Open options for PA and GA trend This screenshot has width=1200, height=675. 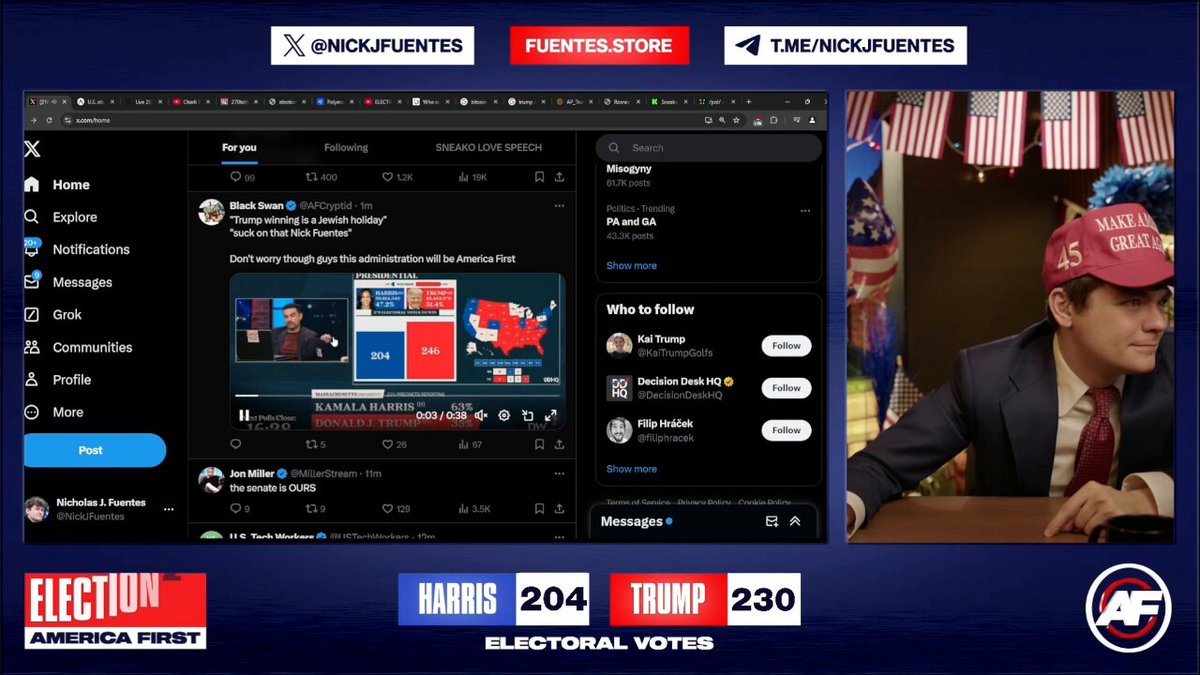[x=805, y=212]
